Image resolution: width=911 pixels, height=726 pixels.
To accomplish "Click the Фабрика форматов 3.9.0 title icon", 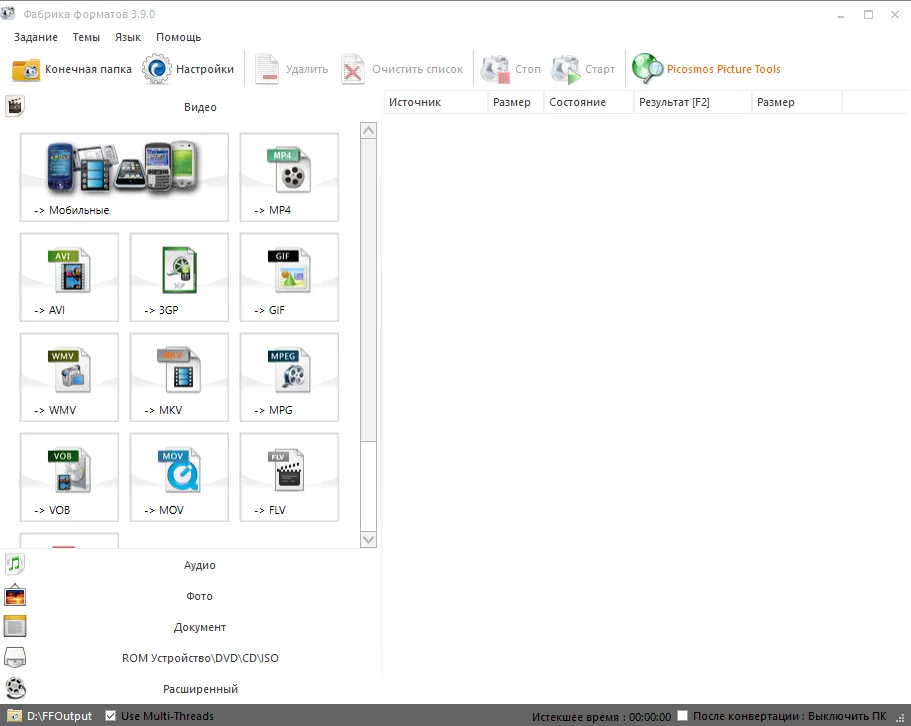I will (8, 13).
